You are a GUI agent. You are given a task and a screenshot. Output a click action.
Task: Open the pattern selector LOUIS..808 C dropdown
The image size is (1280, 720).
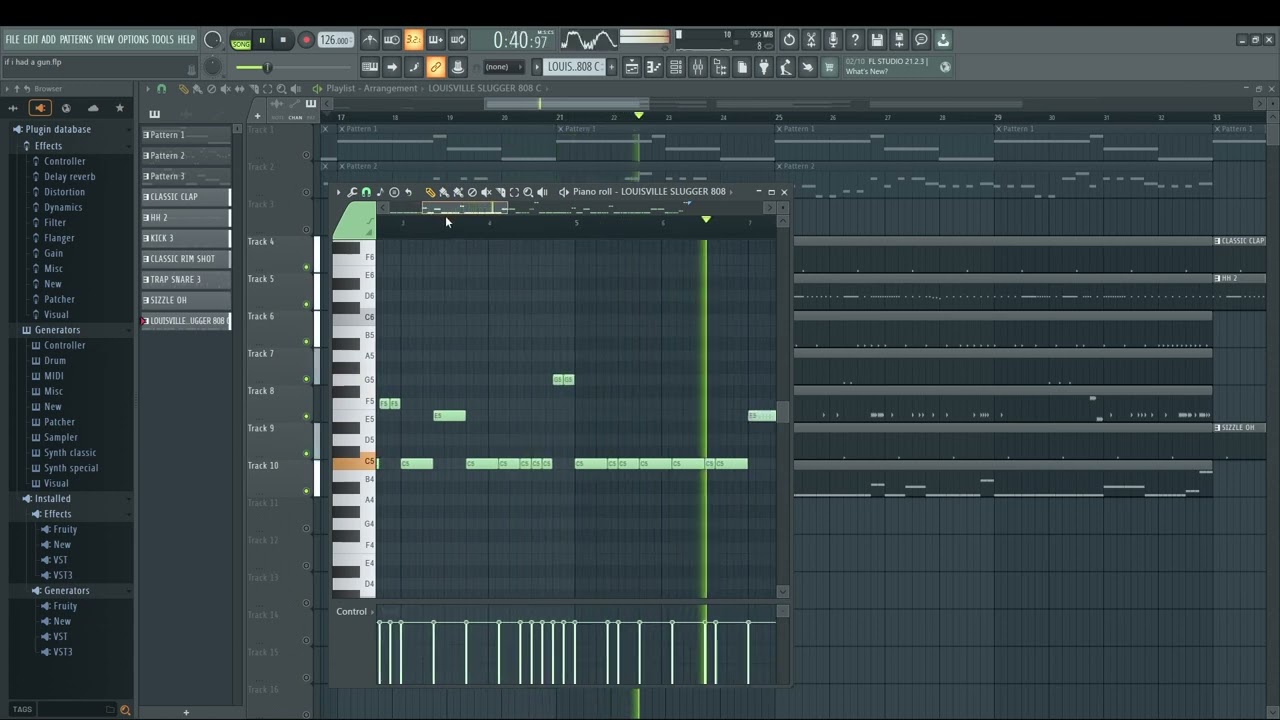point(575,67)
